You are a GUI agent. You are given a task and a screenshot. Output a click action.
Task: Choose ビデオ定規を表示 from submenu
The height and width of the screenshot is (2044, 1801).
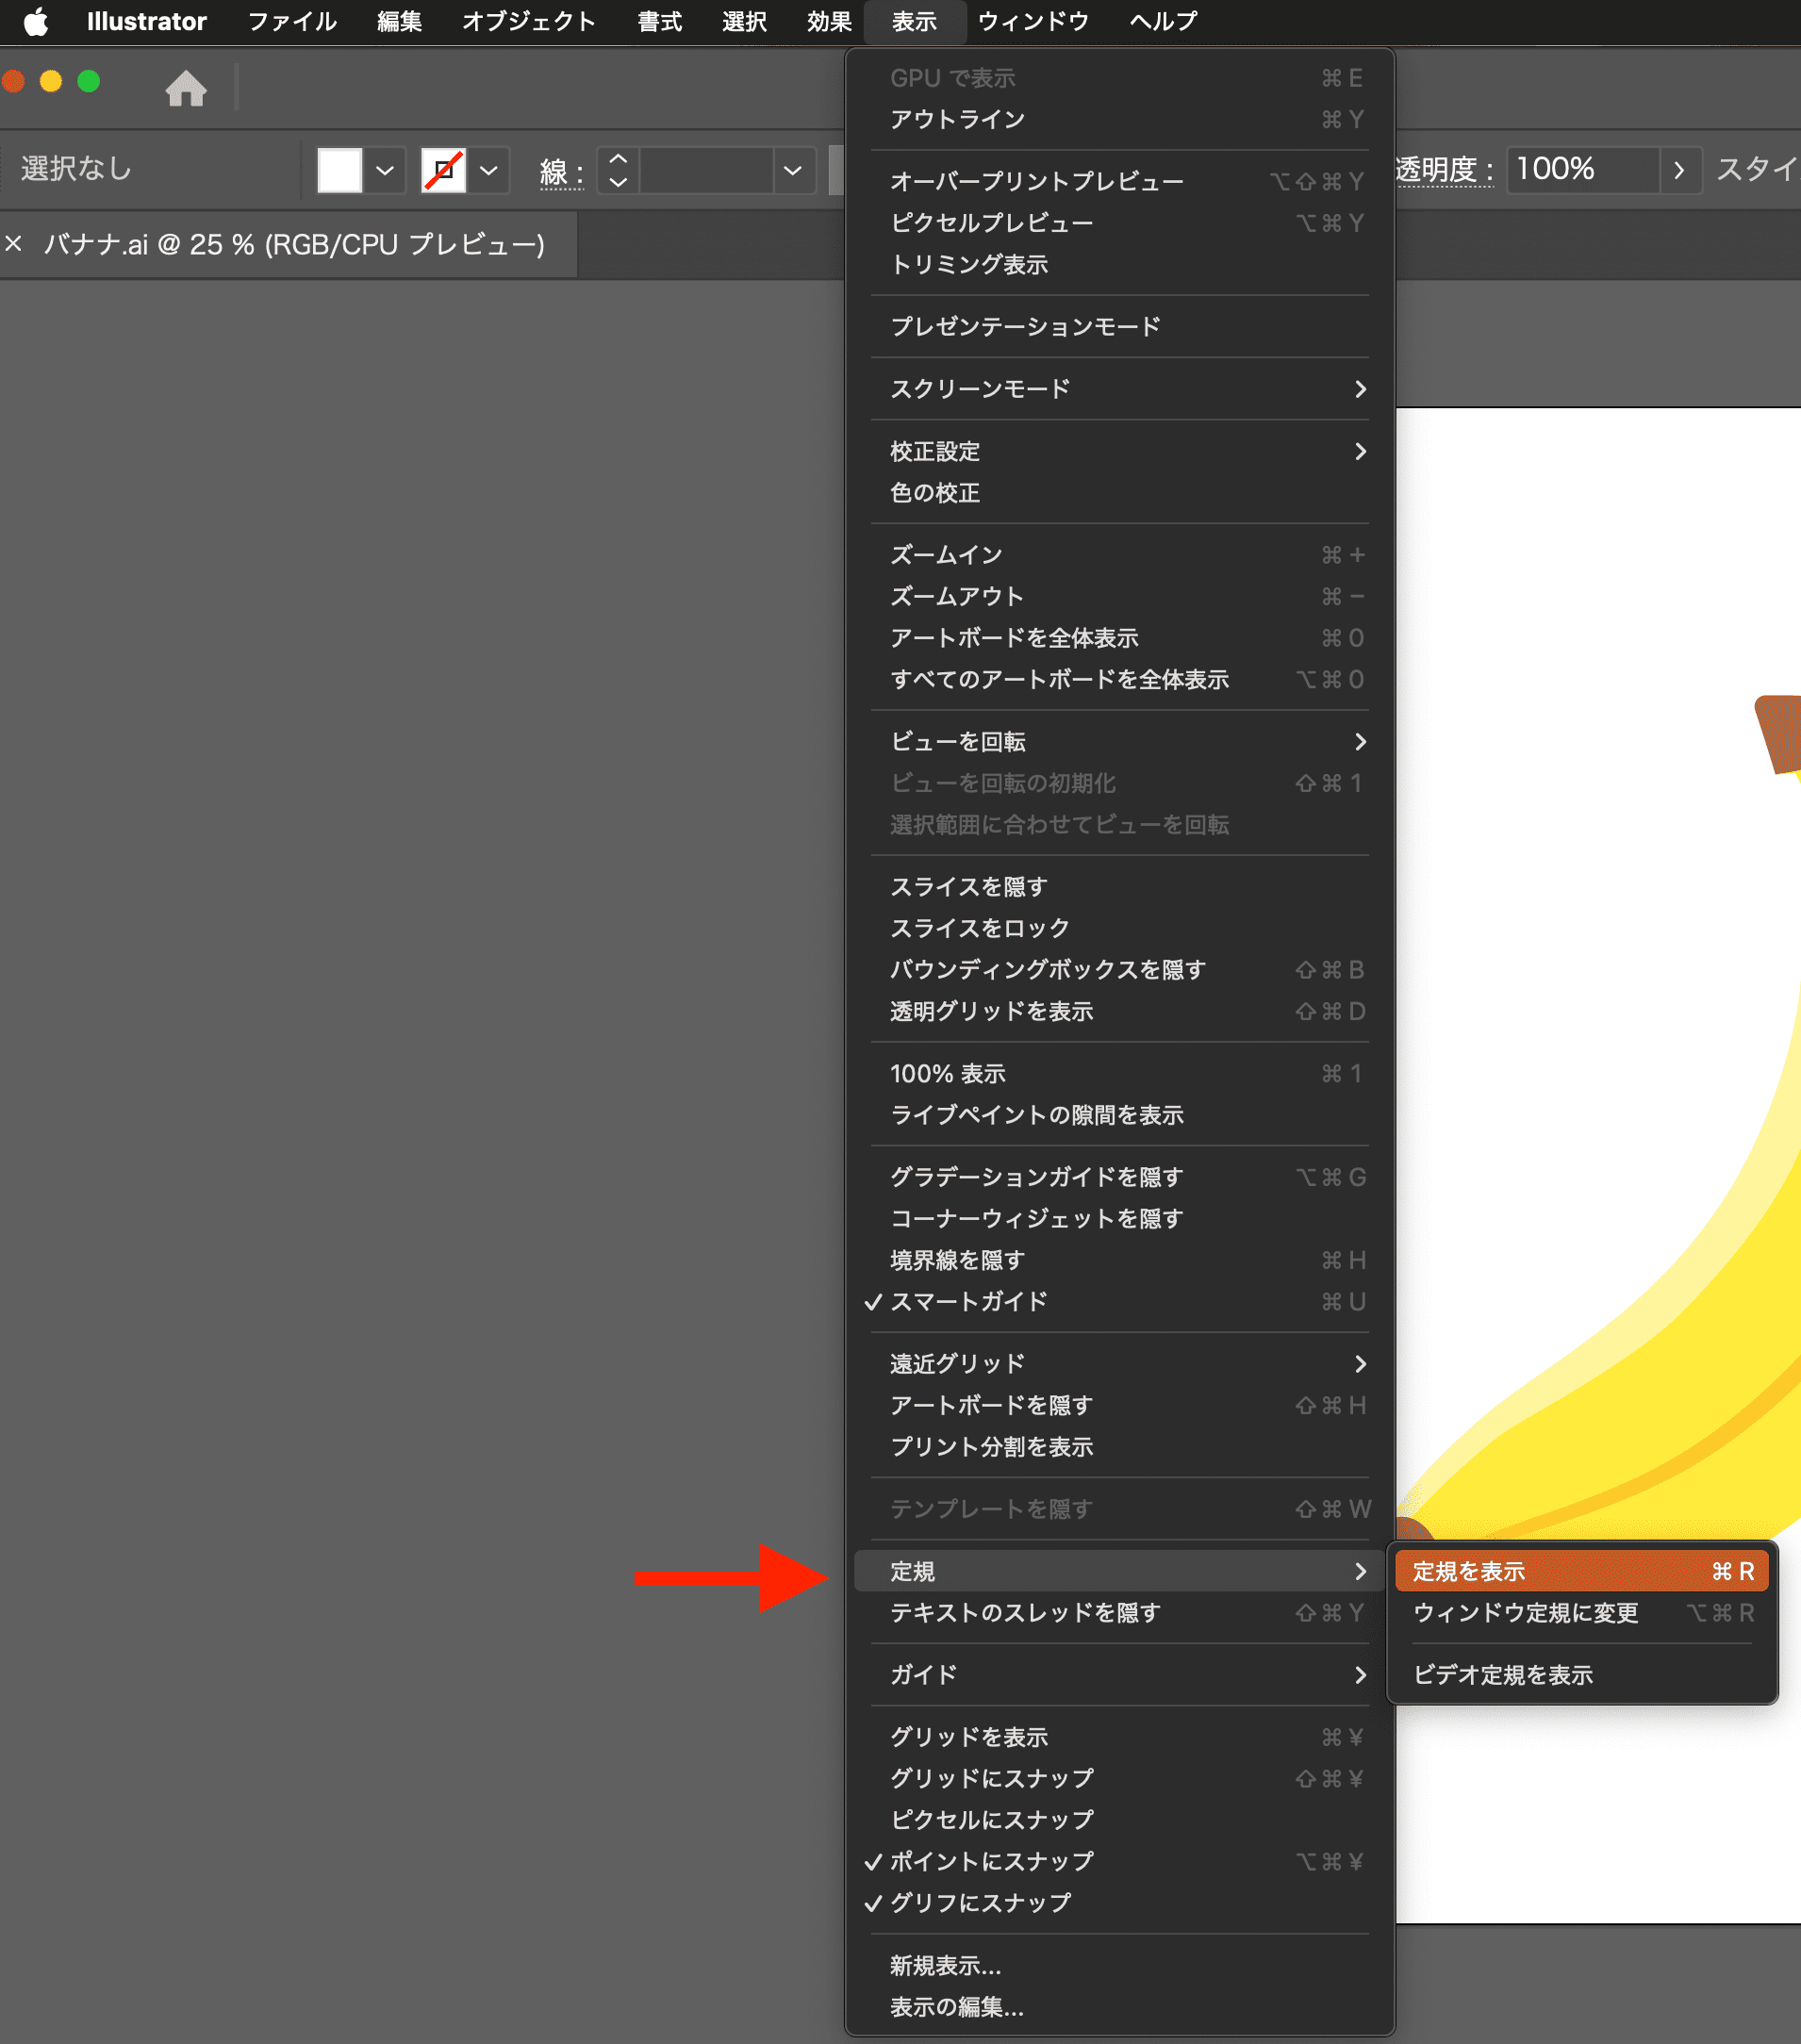(1502, 1675)
